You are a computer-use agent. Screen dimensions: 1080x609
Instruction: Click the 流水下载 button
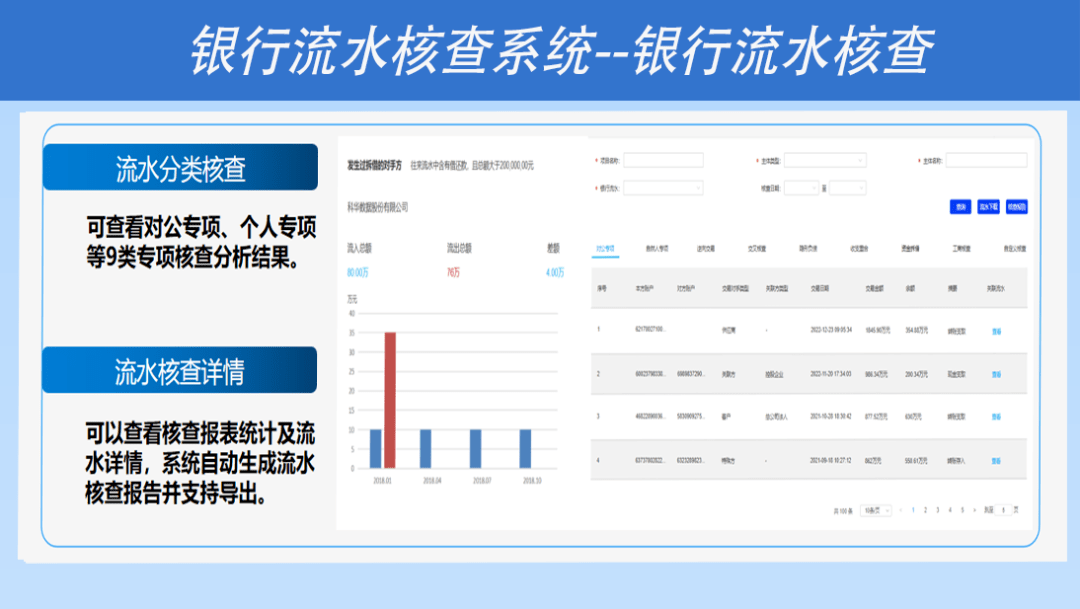tap(988, 207)
